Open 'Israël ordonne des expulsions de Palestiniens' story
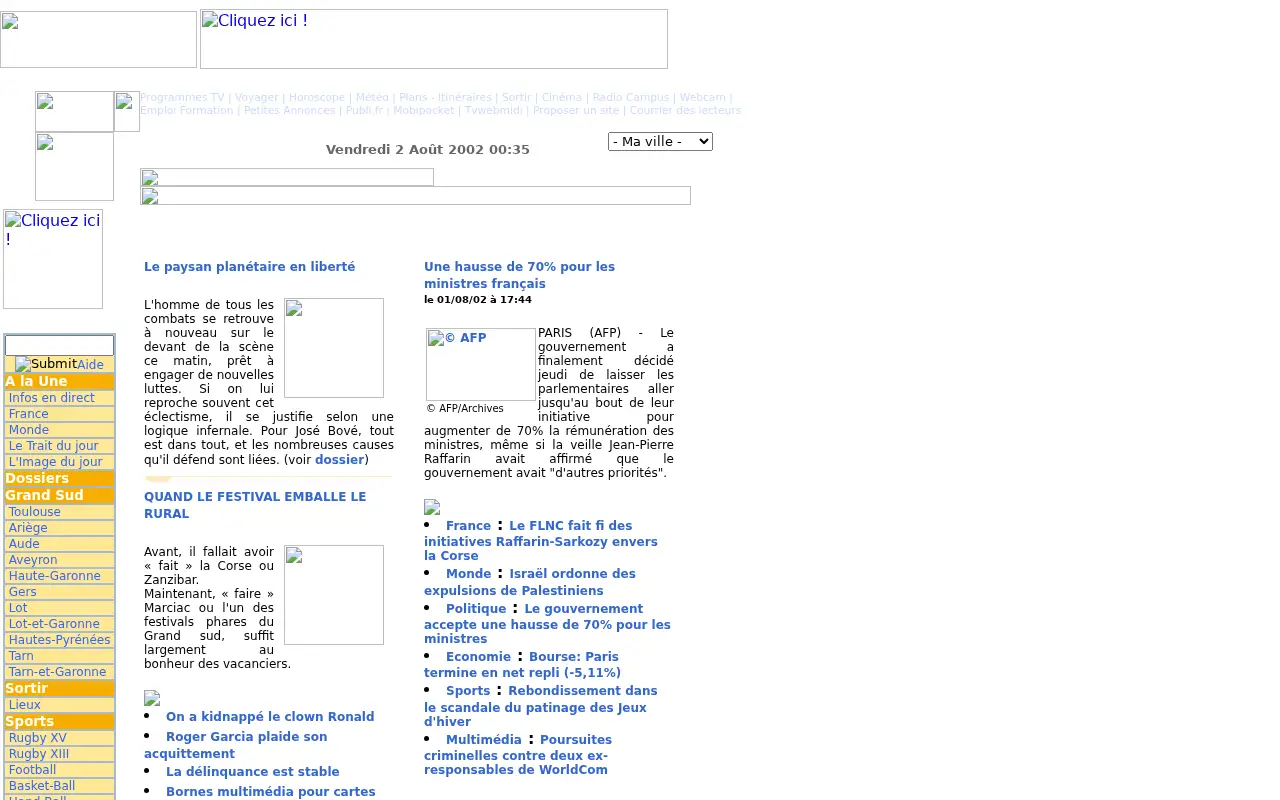This screenshot has width=1280, height=800. click(x=530, y=582)
